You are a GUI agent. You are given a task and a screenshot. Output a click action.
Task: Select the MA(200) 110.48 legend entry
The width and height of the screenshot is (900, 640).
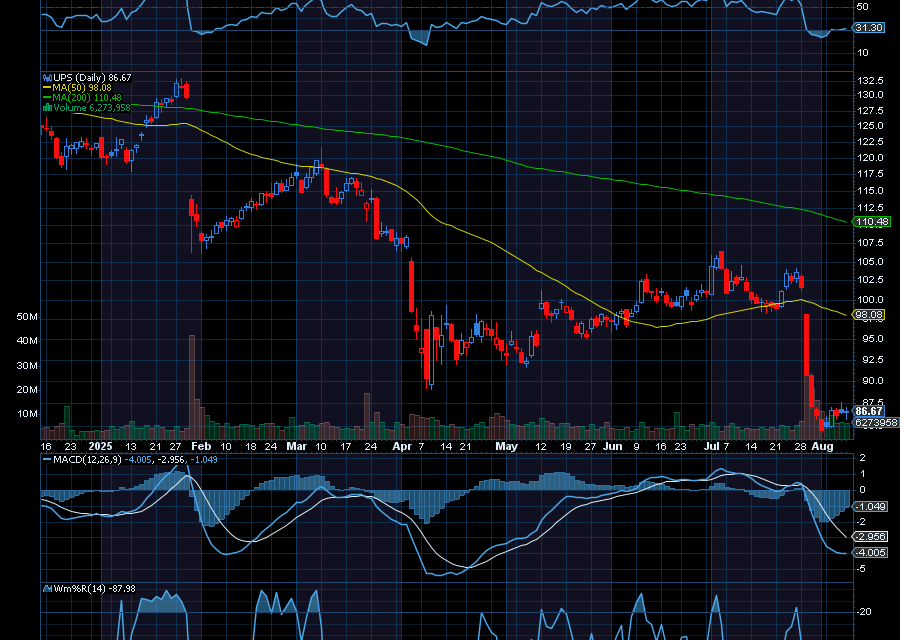(x=87, y=98)
